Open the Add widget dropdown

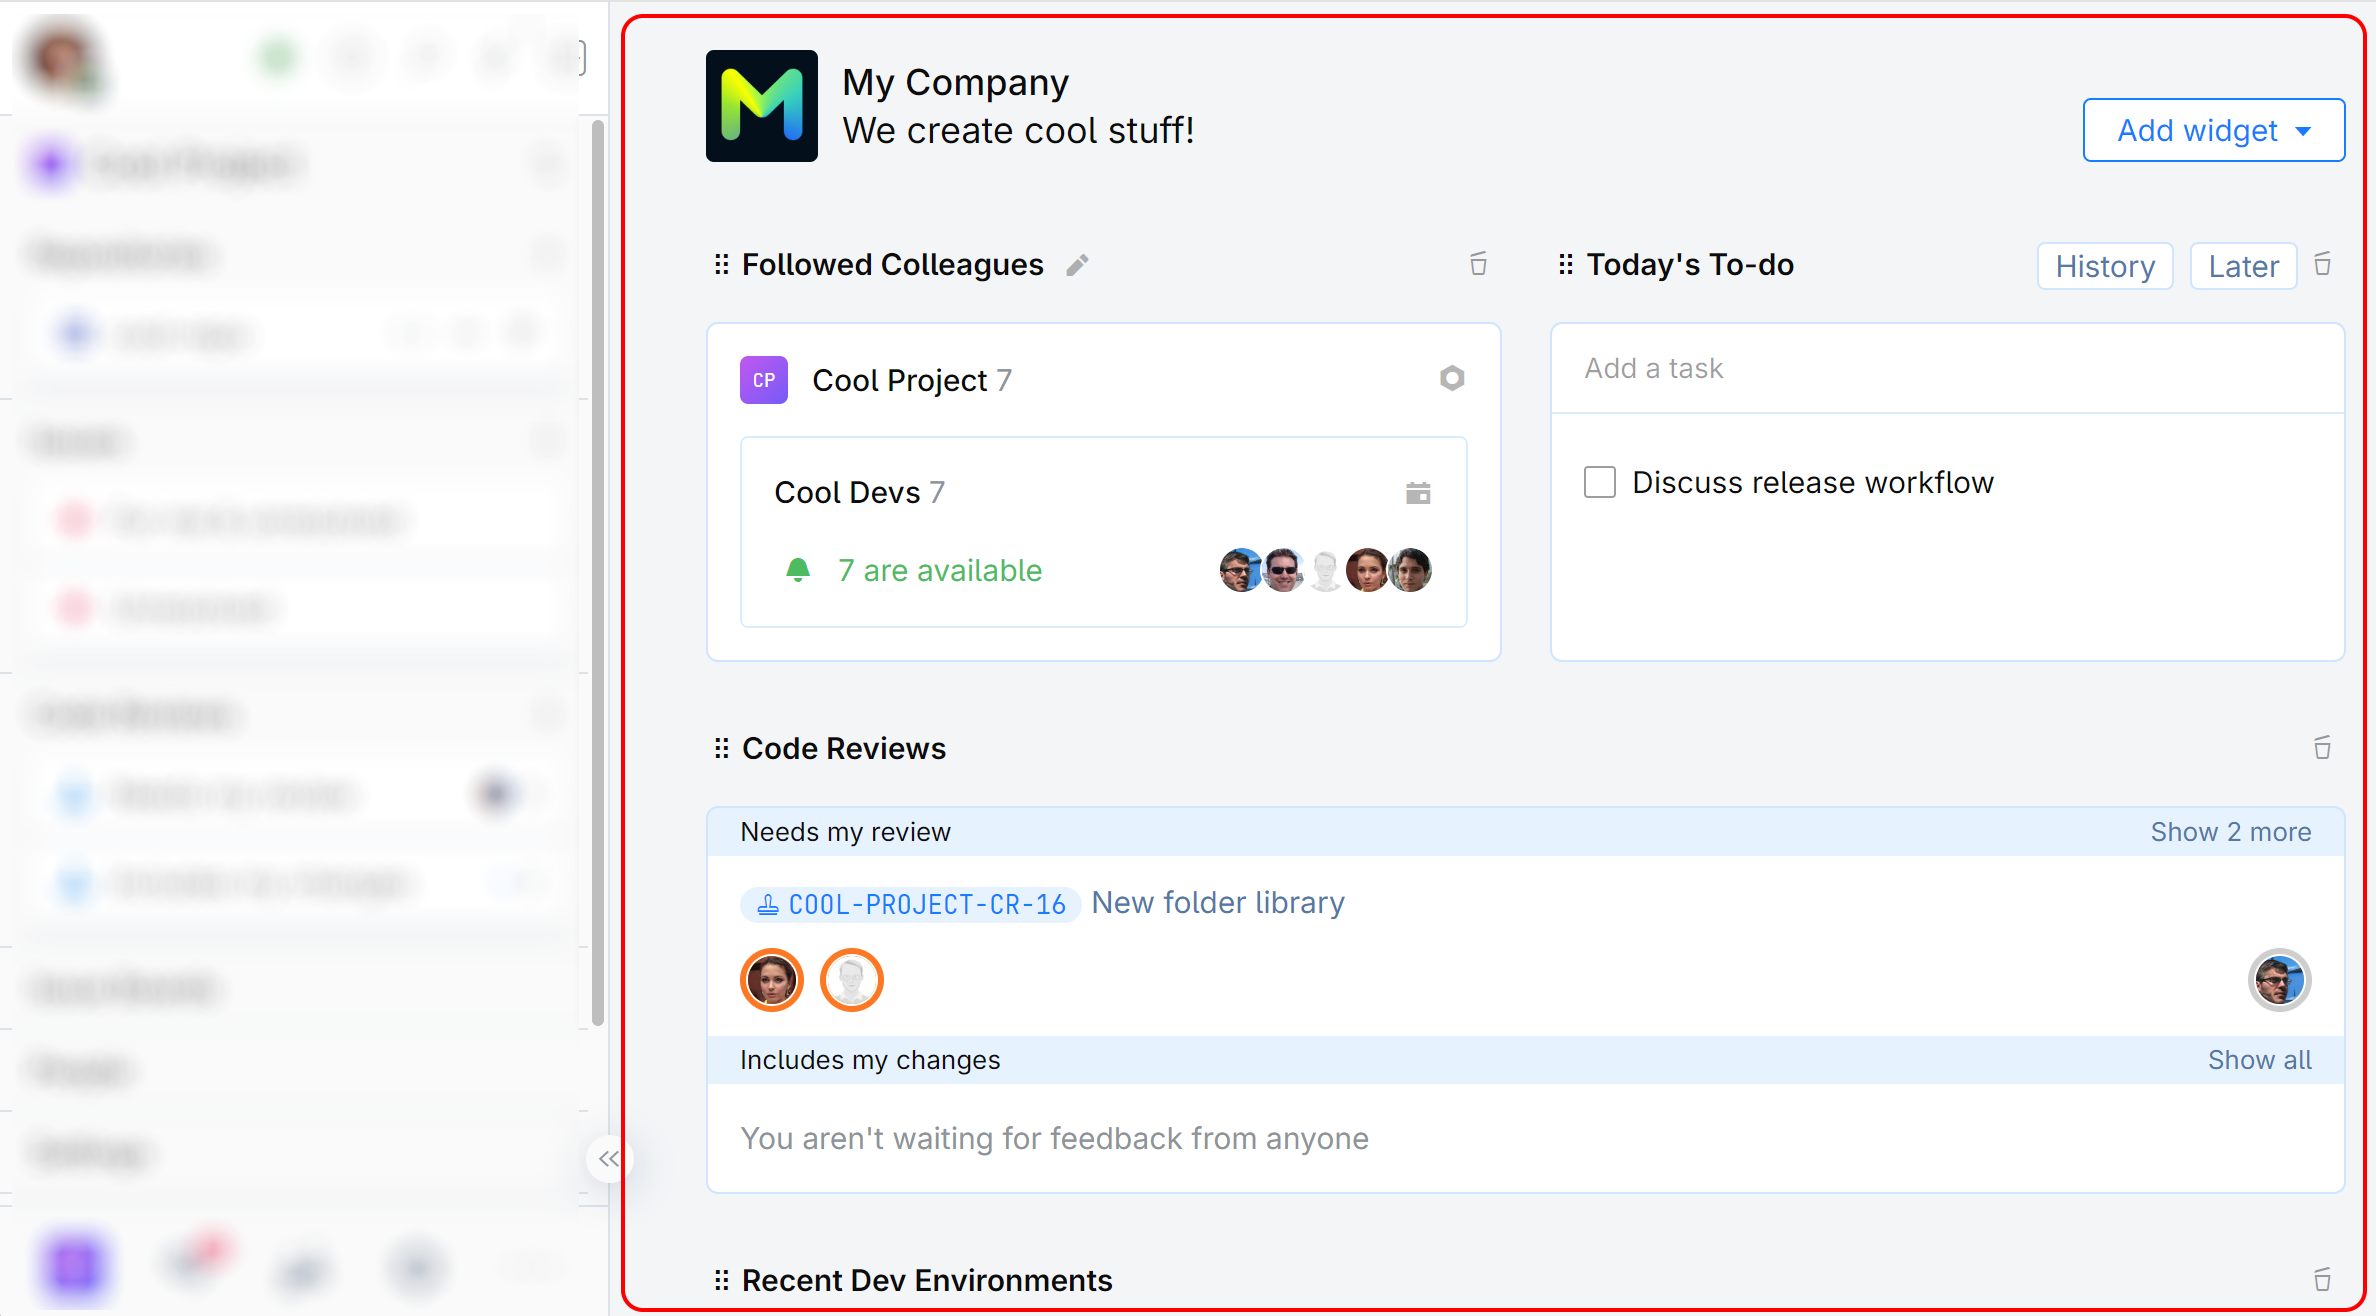click(x=2213, y=130)
